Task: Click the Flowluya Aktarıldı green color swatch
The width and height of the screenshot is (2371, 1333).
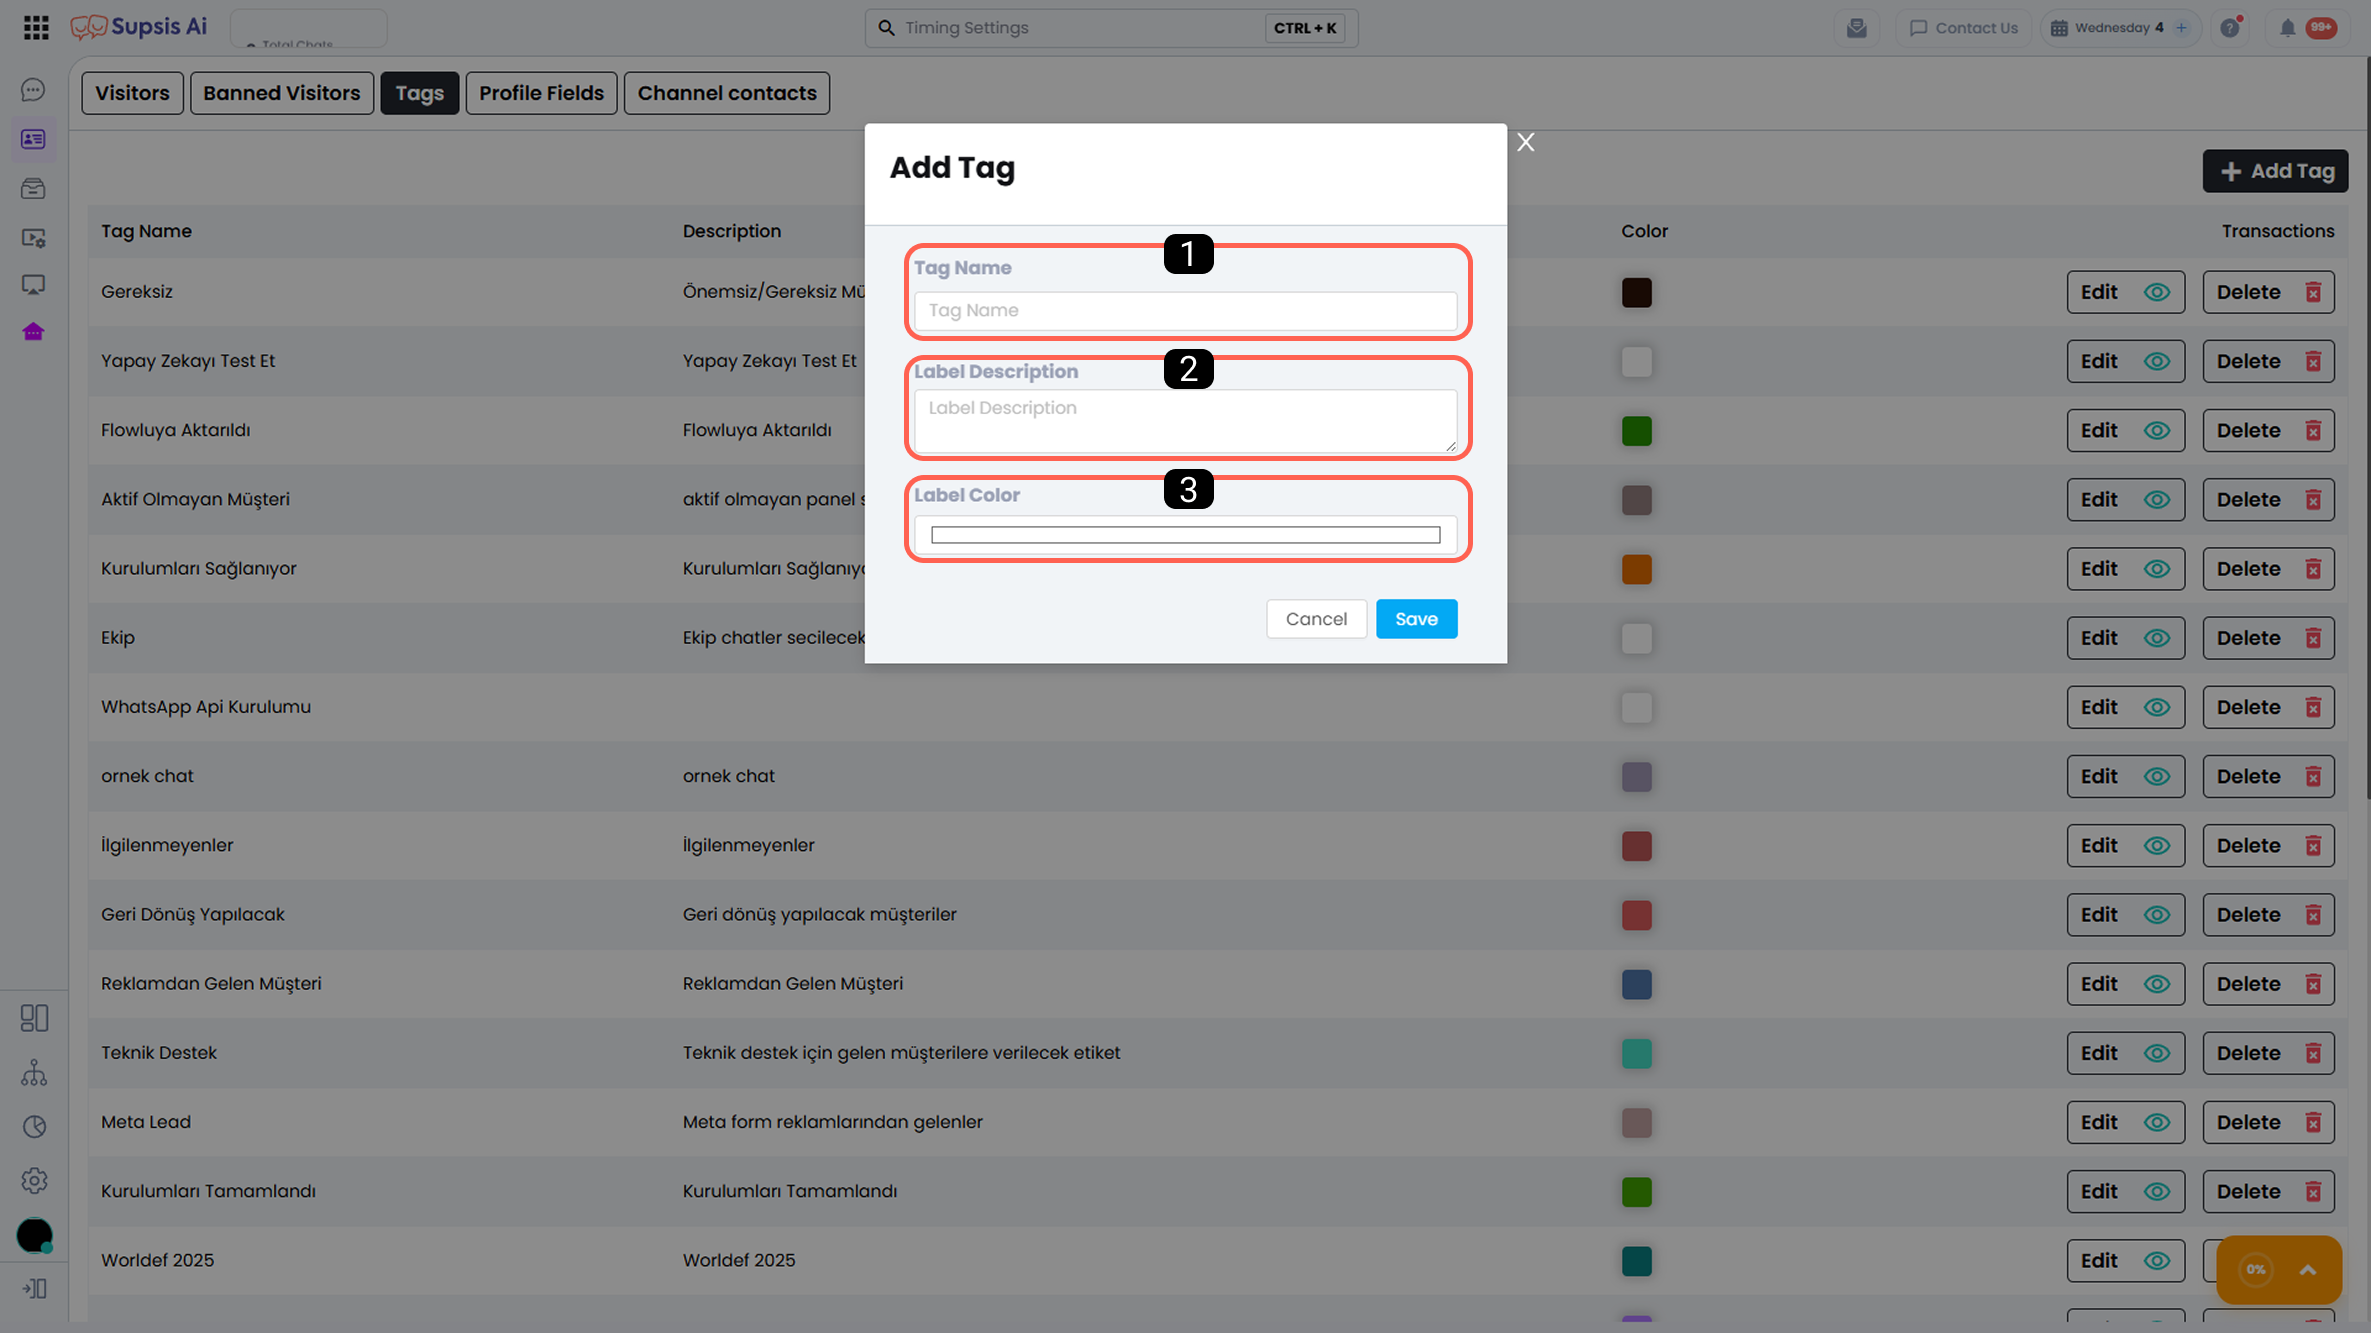Action: 1637,431
